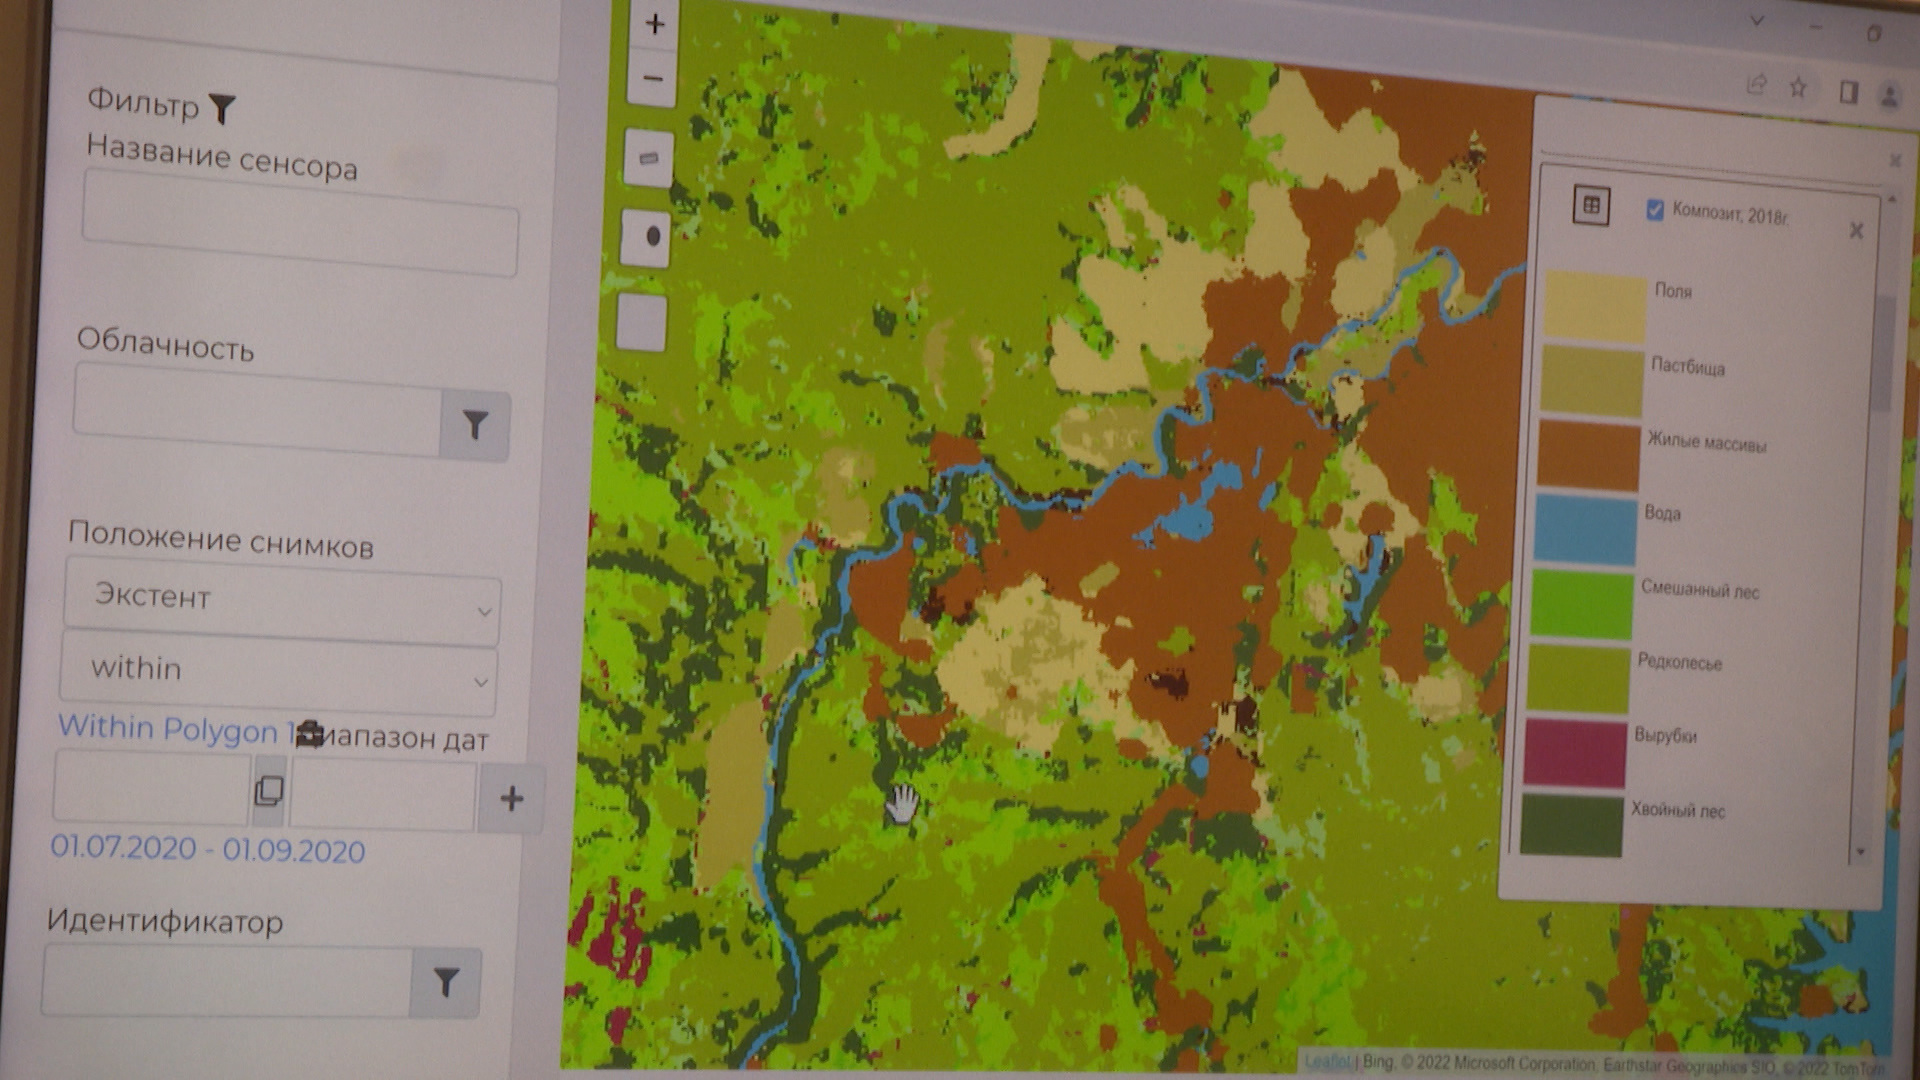Click the Поля color swatch
This screenshot has width=1920, height=1080.
1595,305
